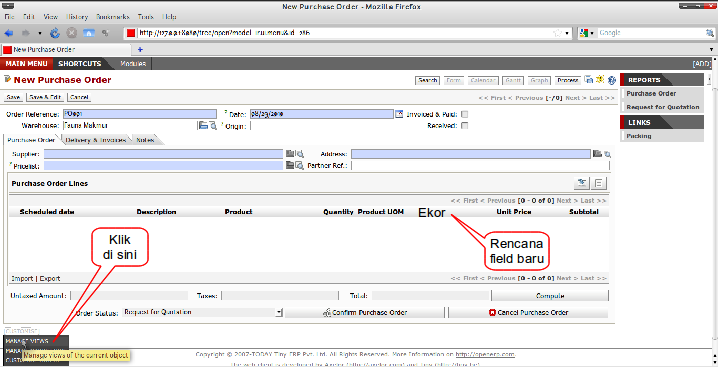The height and width of the screenshot is (368, 719).
Task: Click the browser stop loading icon
Action: 72,33
